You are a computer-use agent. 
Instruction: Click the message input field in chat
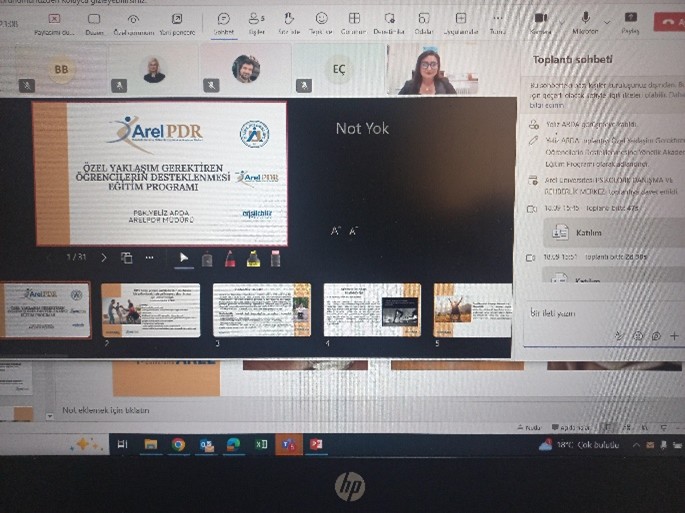click(590, 313)
